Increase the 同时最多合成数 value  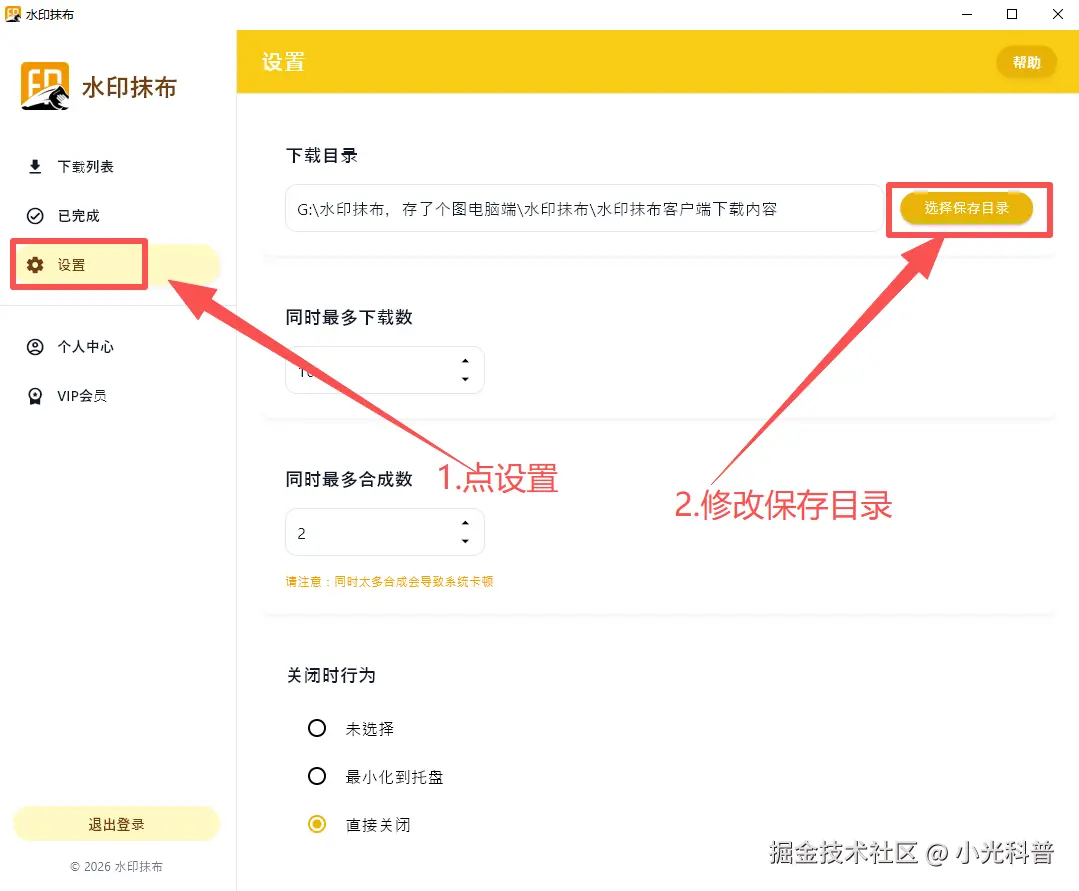point(465,523)
